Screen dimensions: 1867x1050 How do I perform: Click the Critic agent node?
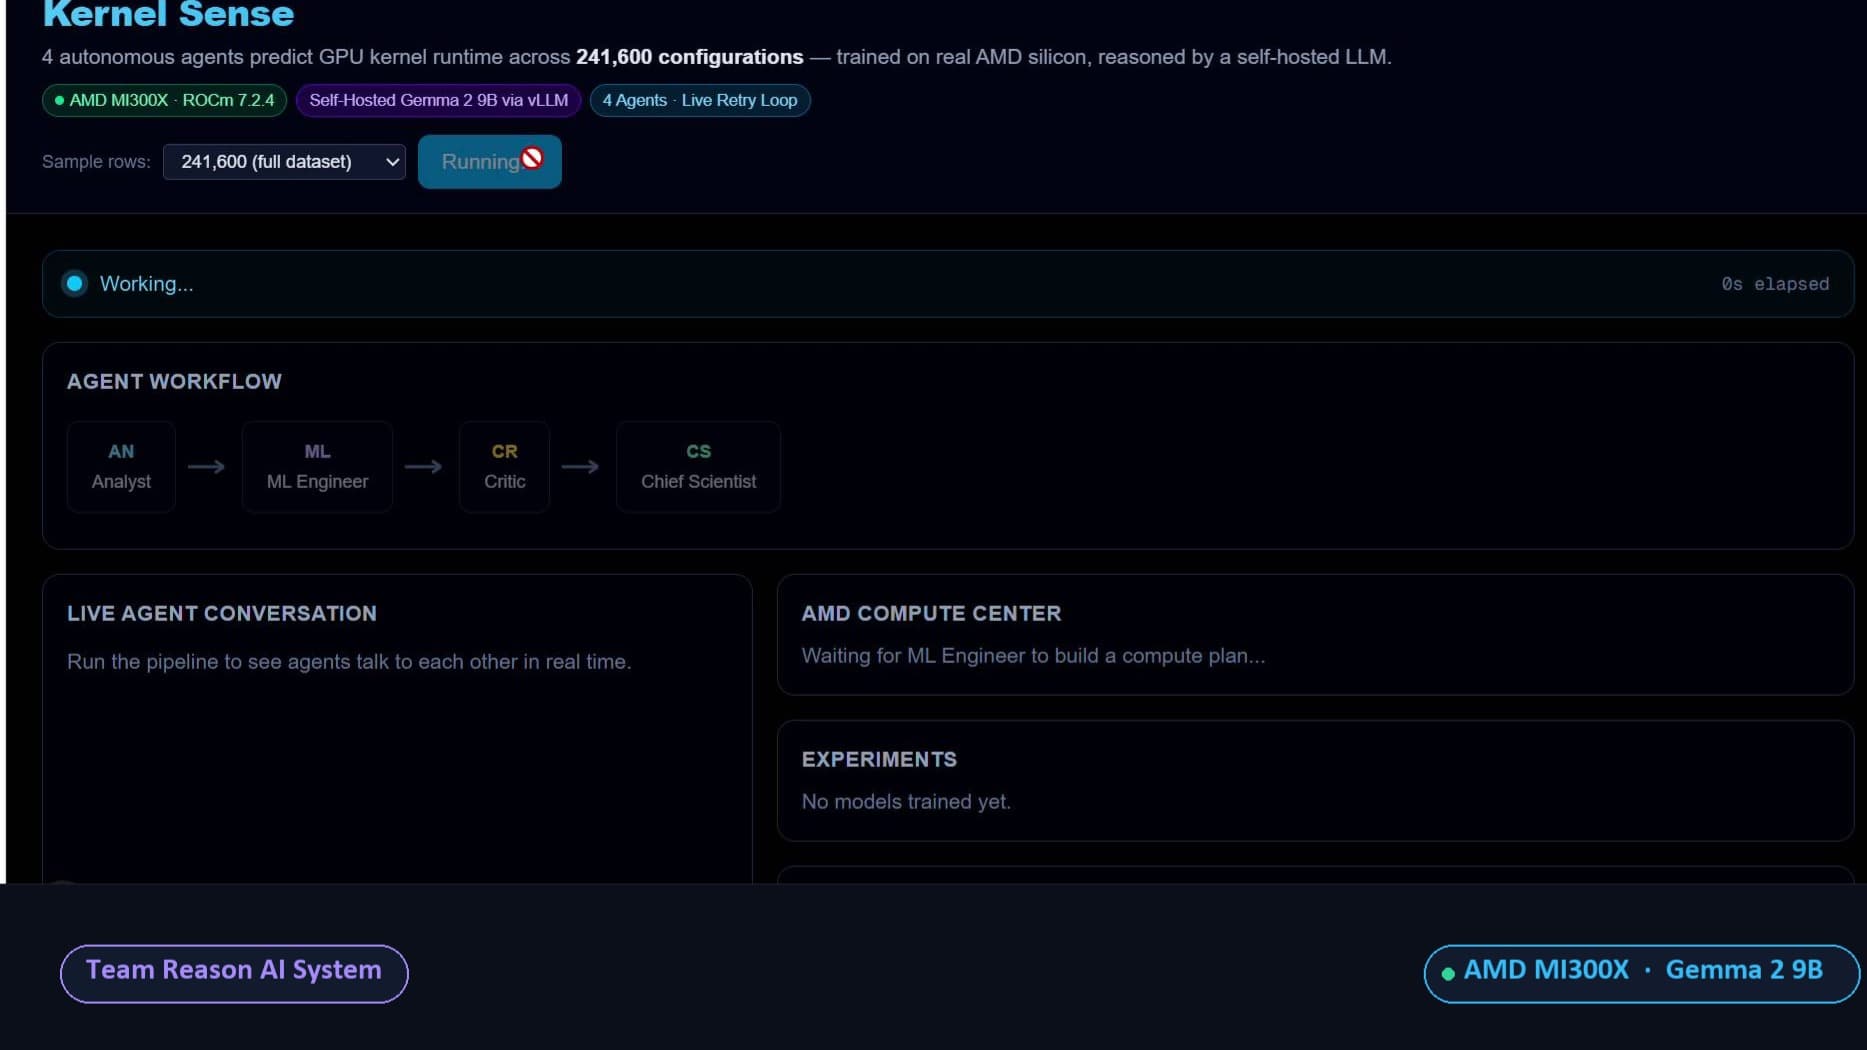point(504,467)
